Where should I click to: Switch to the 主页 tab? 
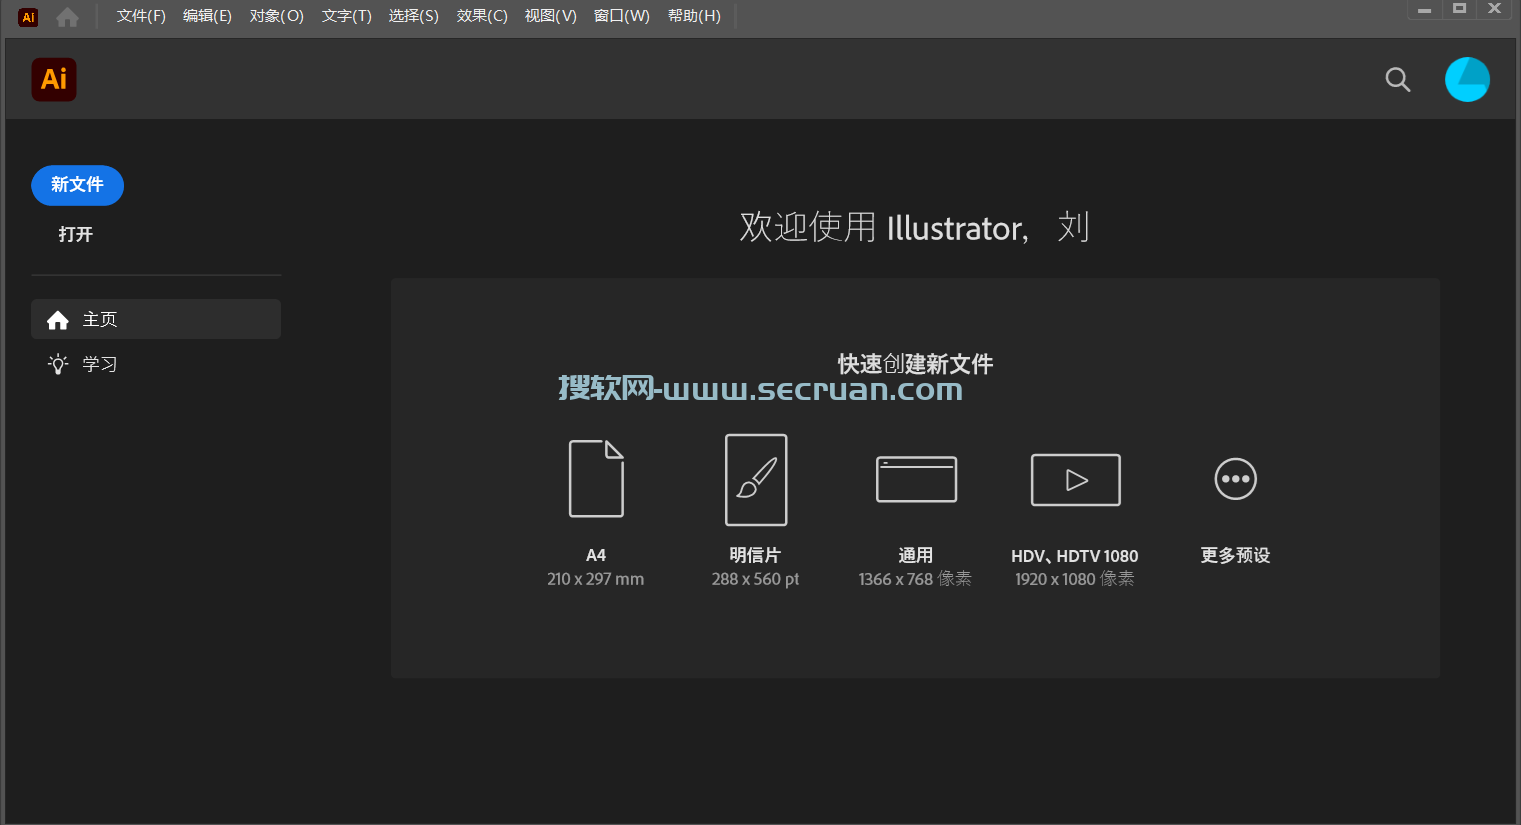(x=156, y=319)
